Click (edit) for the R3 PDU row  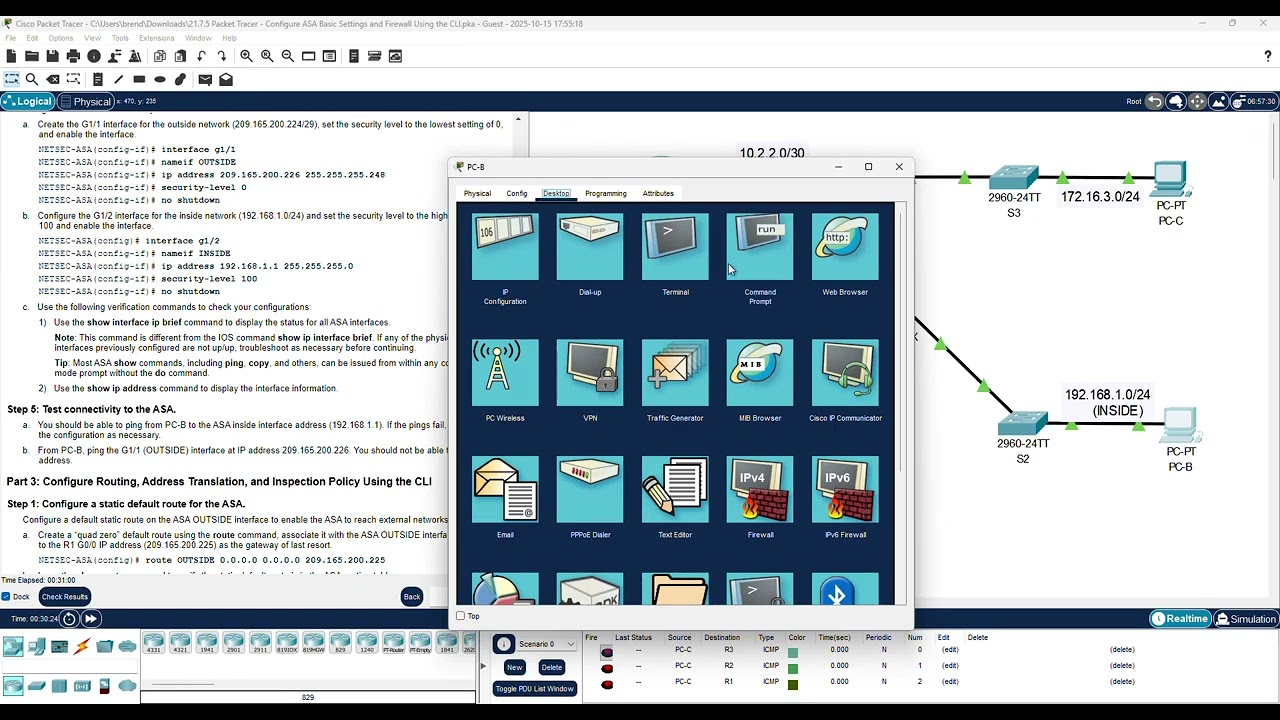949,650
